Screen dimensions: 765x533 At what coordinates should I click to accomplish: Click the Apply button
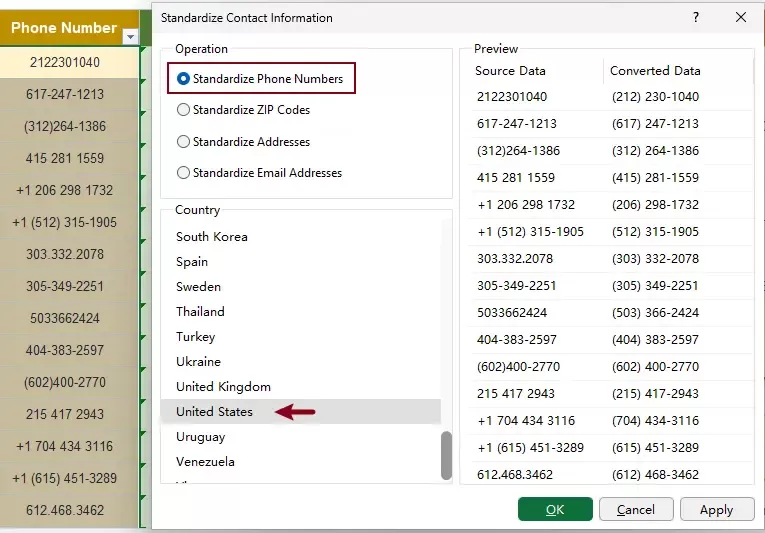[717, 510]
